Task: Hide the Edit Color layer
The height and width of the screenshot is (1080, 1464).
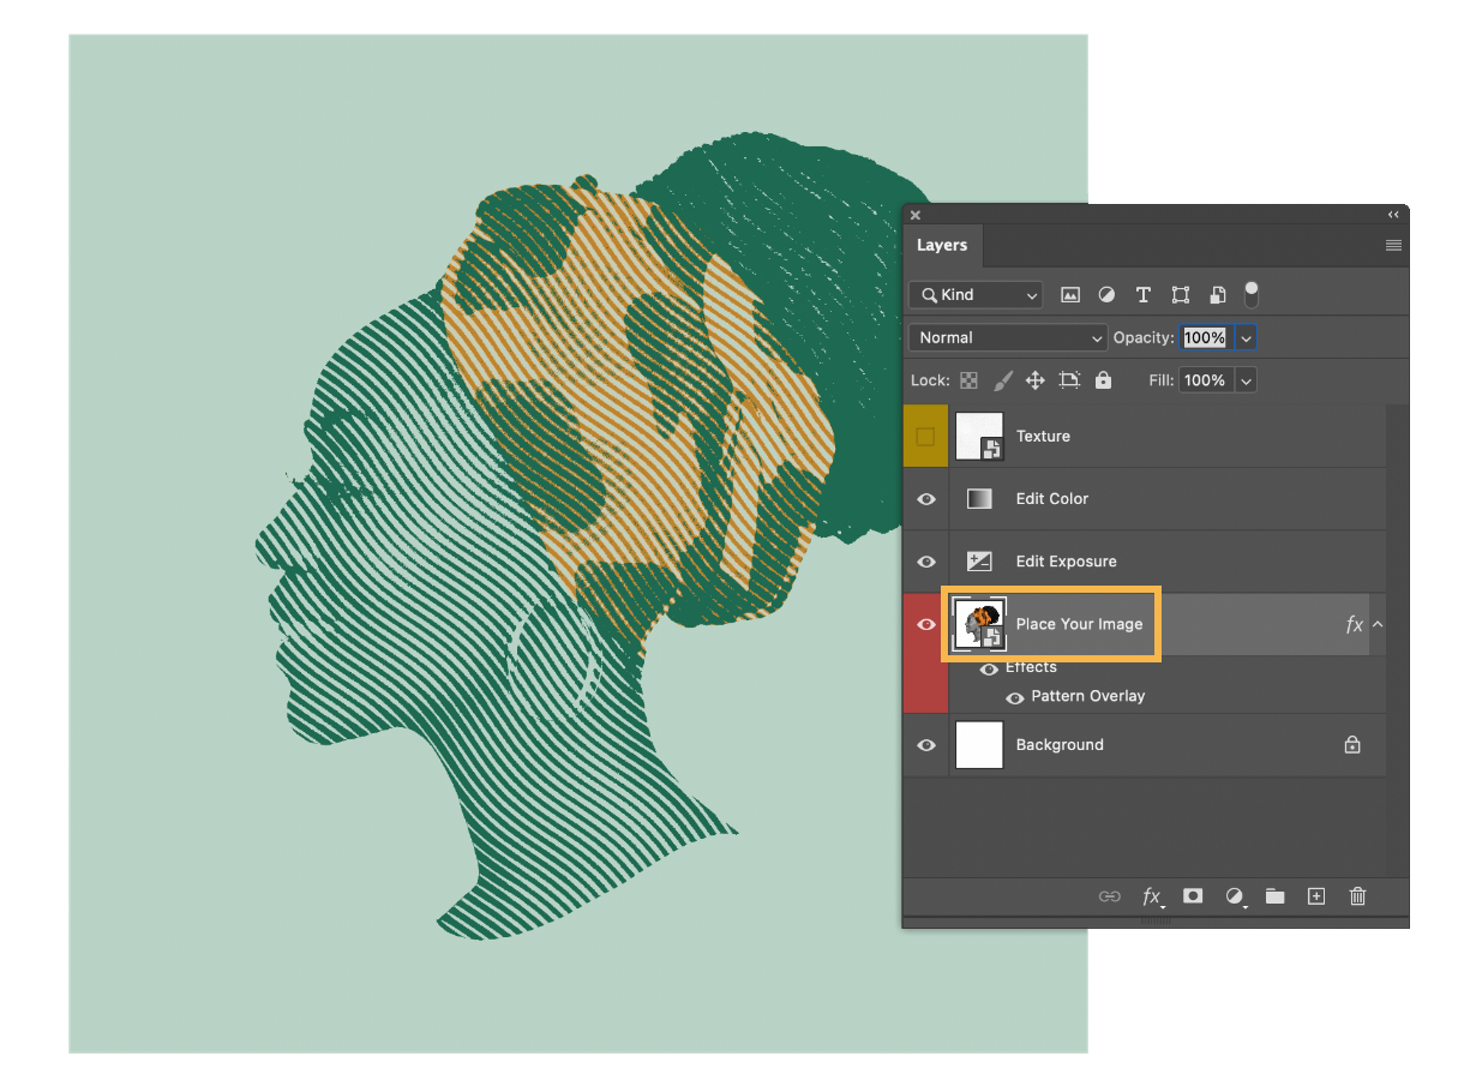Action: [x=926, y=499]
